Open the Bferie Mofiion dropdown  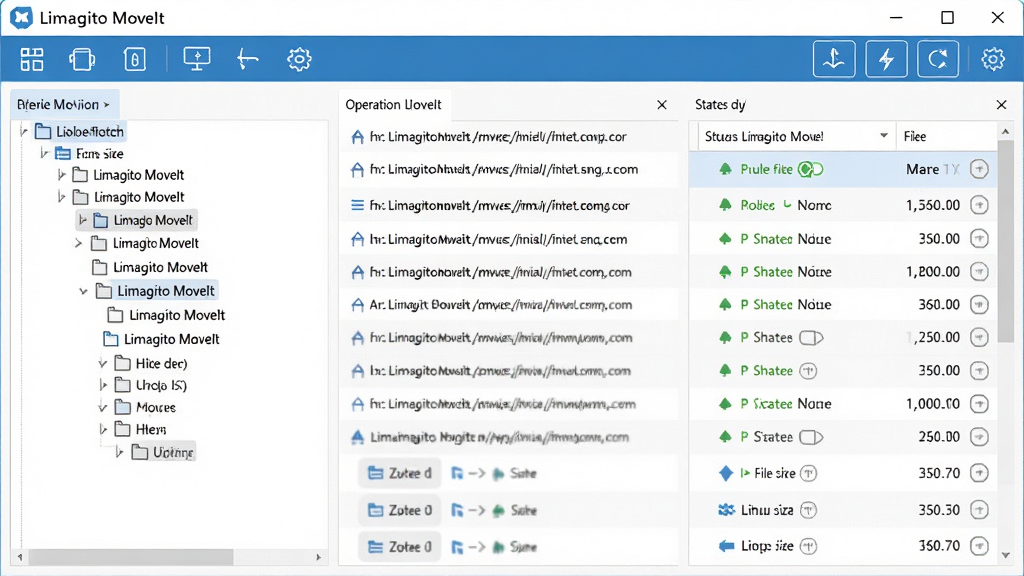coord(64,104)
